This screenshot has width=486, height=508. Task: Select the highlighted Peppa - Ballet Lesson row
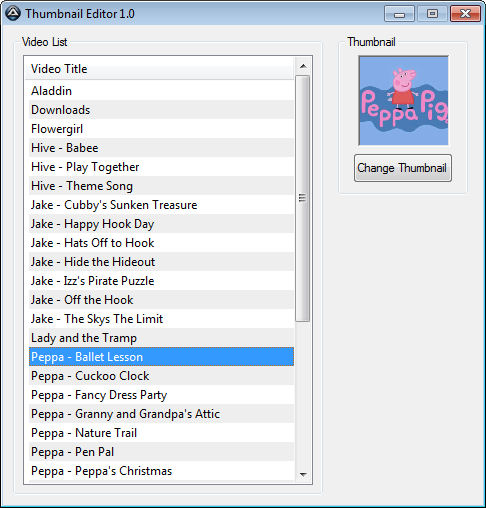[x=161, y=357]
